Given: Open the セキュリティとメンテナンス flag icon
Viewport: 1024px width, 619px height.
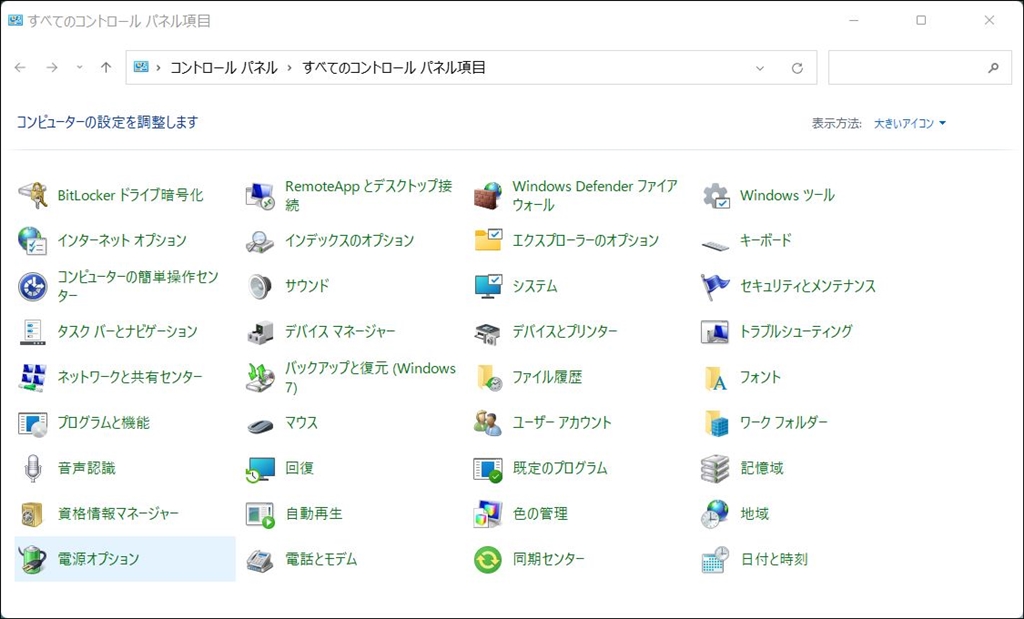Looking at the screenshot, I should [716, 286].
